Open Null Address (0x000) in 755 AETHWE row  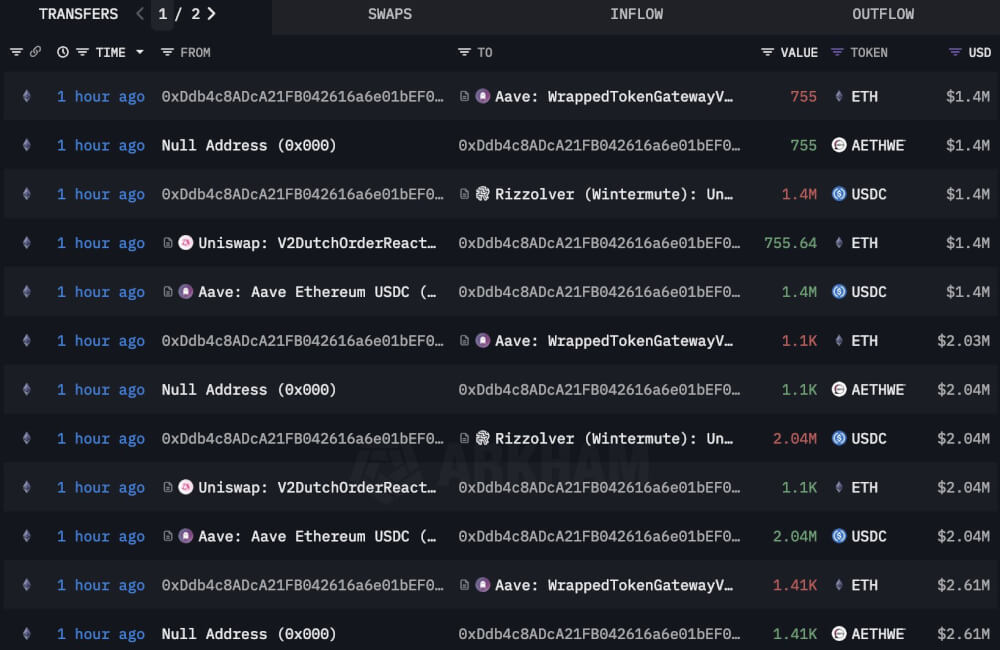click(x=249, y=145)
